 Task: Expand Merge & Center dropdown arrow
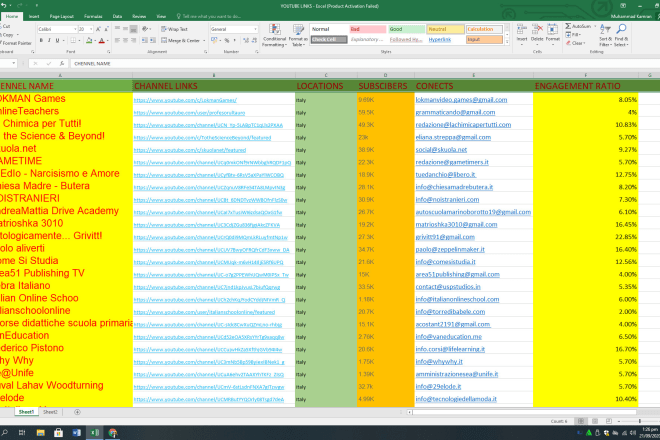click(x=204, y=40)
